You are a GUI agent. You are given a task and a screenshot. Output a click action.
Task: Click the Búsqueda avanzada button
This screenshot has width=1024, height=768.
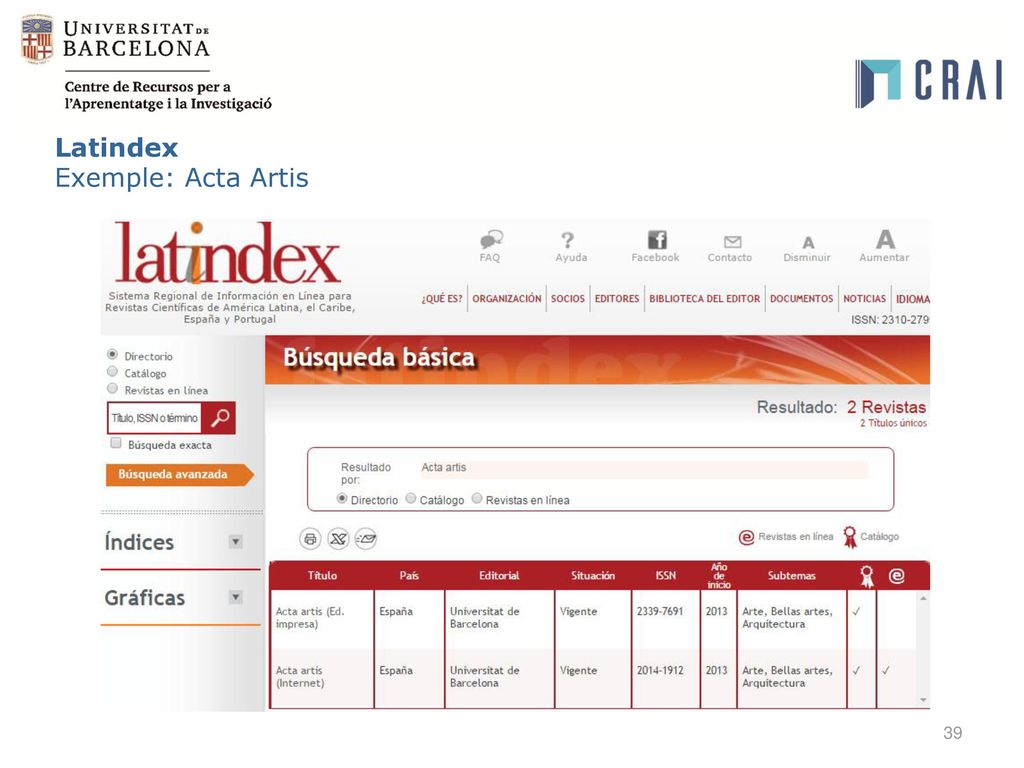coord(179,475)
